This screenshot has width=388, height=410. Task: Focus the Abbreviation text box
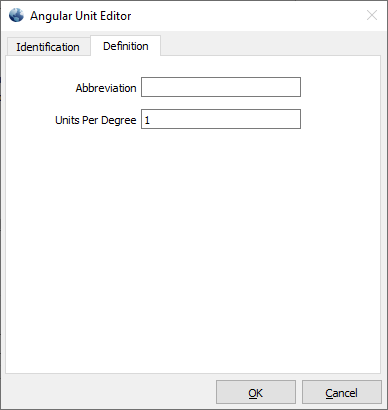[x=221, y=87]
